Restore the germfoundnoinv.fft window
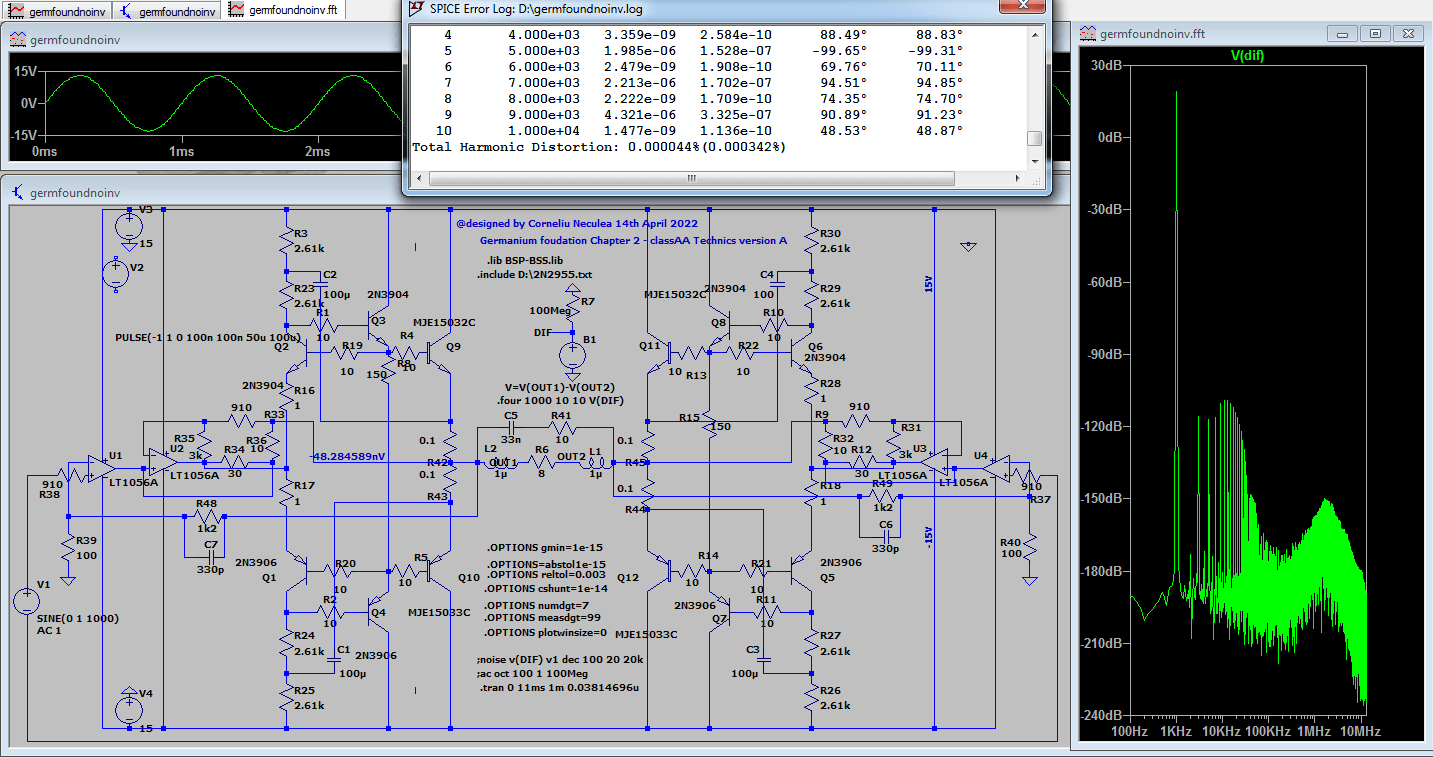This screenshot has height=758, width=1433. [1375, 33]
